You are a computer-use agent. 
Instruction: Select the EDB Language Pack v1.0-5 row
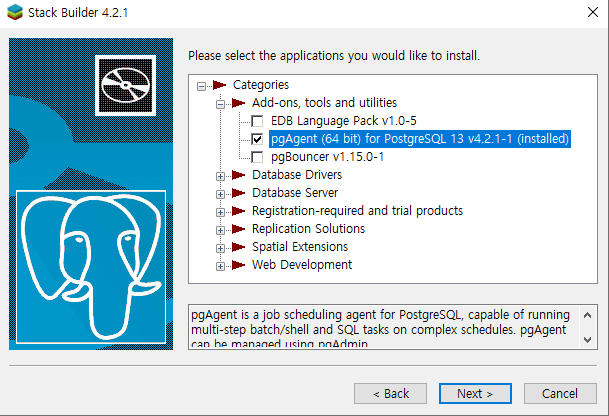344,121
